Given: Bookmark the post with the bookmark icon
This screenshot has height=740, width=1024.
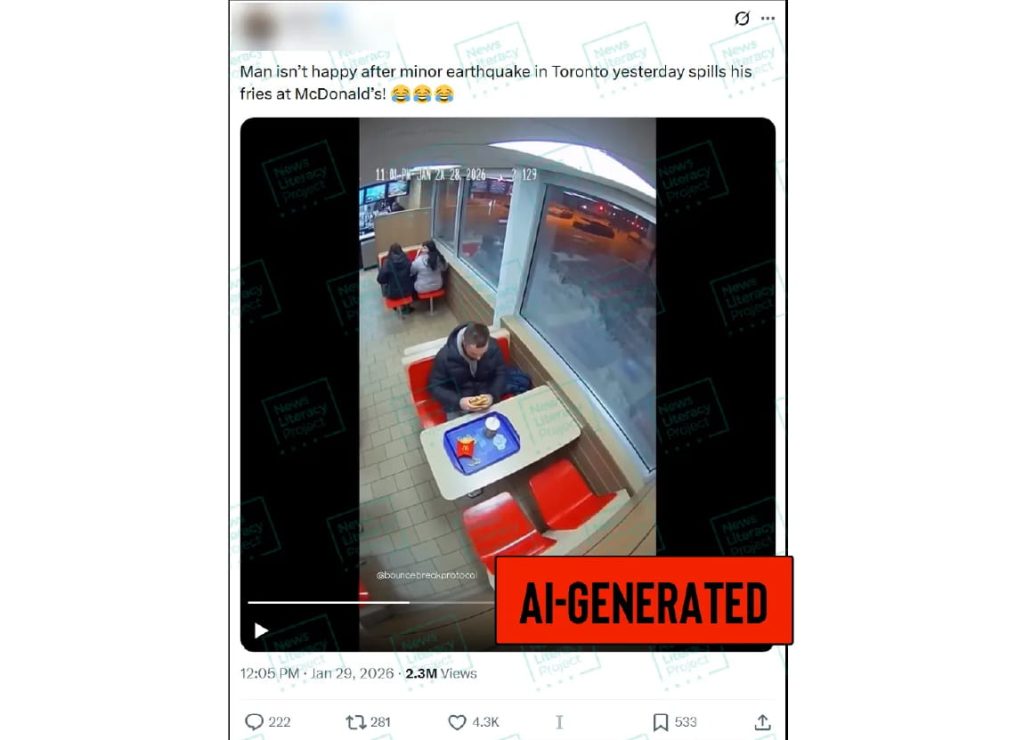Looking at the screenshot, I should pyautogui.click(x=660, y=722).
